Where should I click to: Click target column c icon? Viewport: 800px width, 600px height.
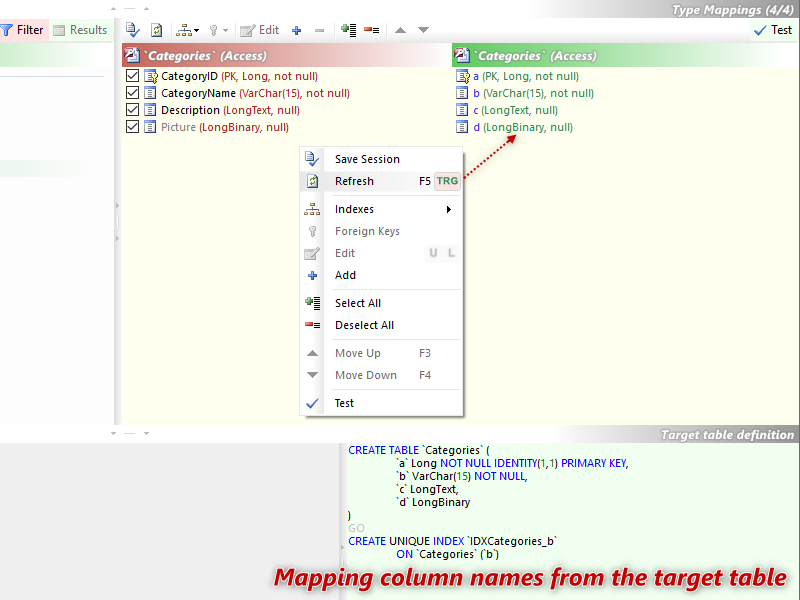[462, 110]
